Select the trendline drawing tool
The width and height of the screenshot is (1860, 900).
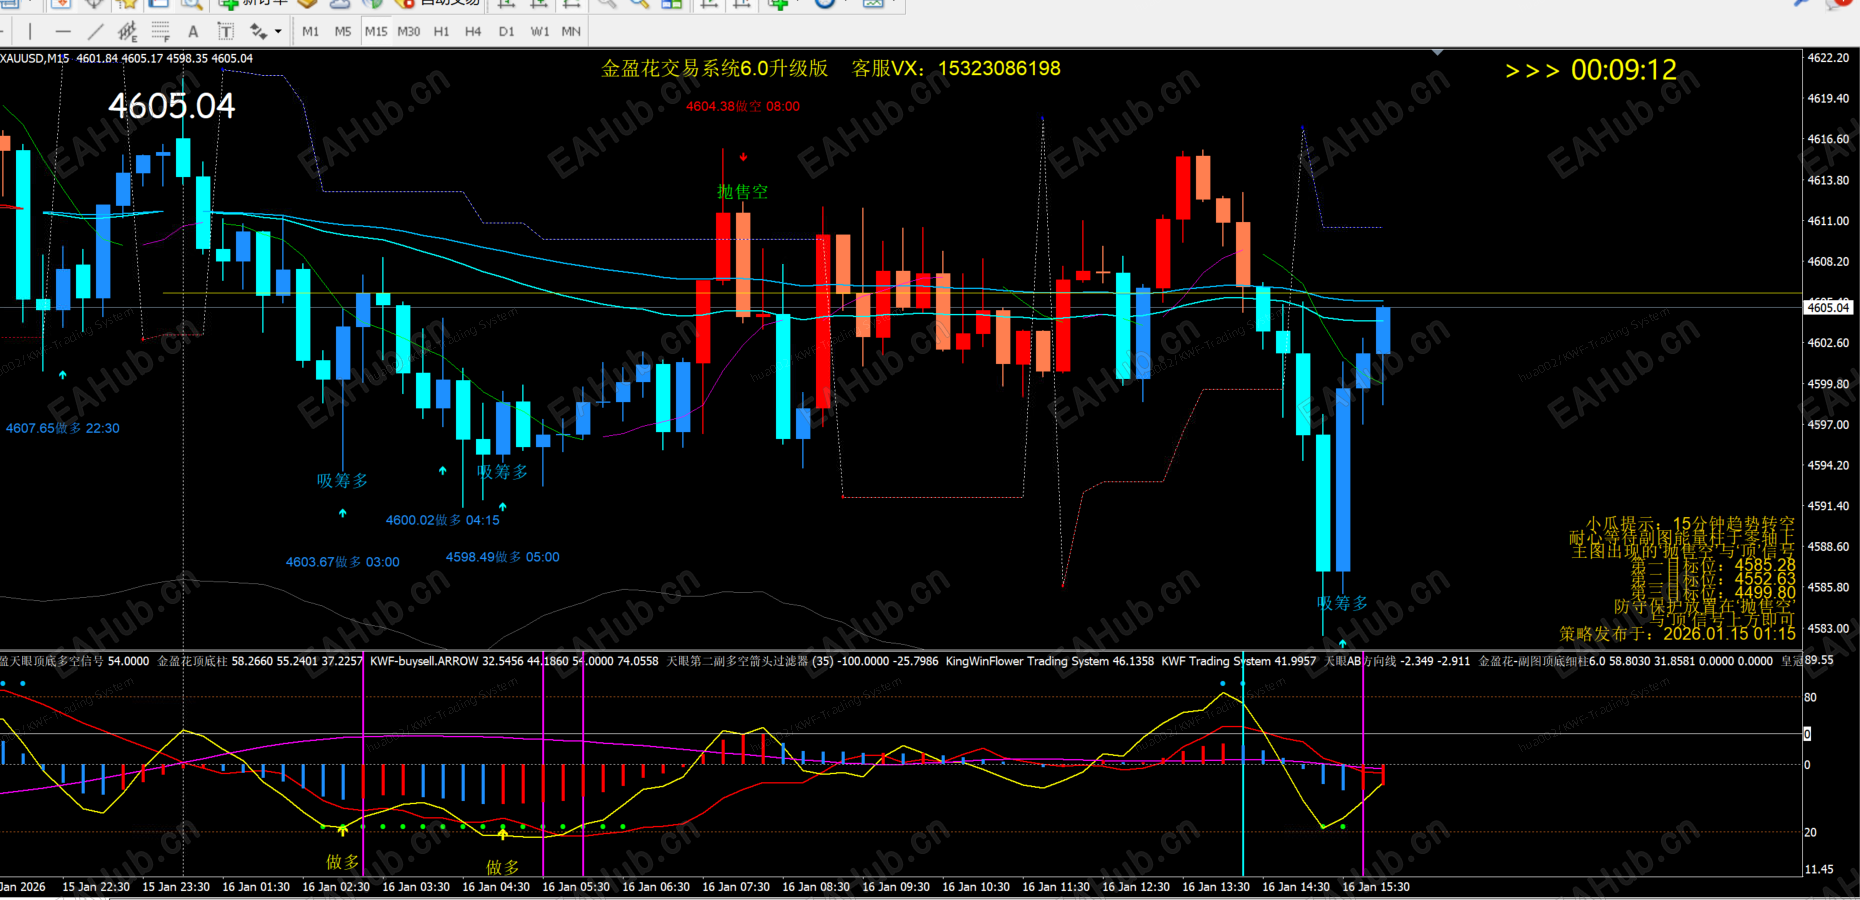coord(95,31)
